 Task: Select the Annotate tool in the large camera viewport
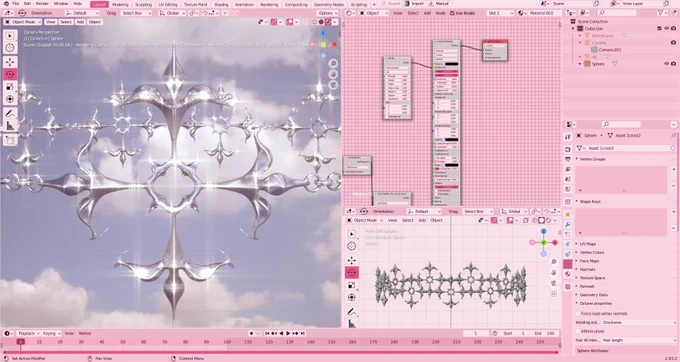pos(10,114)
